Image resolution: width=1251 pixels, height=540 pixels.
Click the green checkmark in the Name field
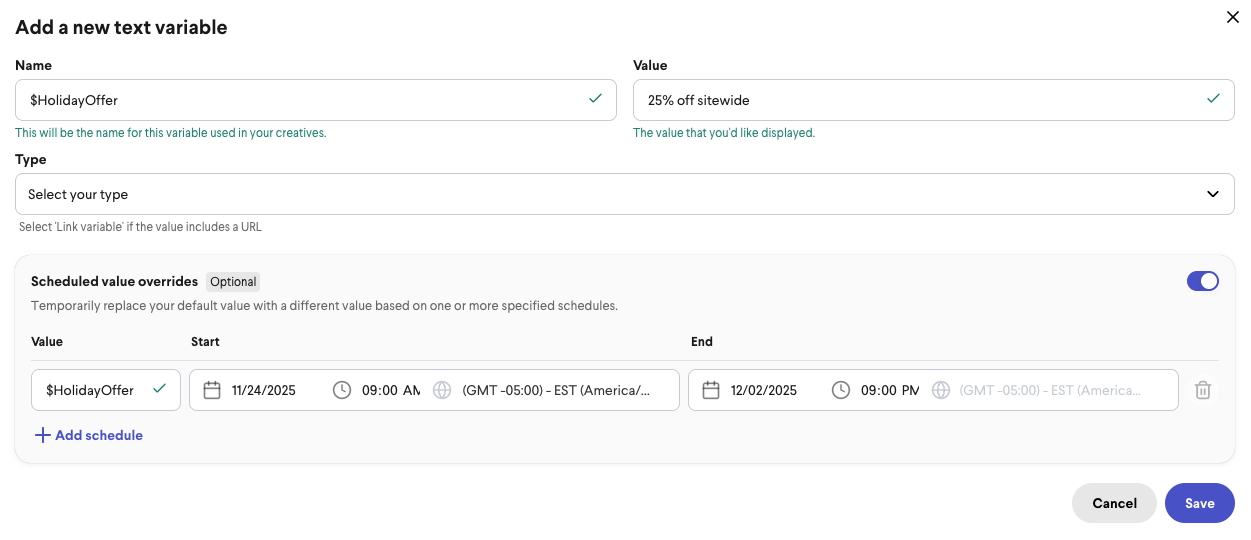click(595, 99)
